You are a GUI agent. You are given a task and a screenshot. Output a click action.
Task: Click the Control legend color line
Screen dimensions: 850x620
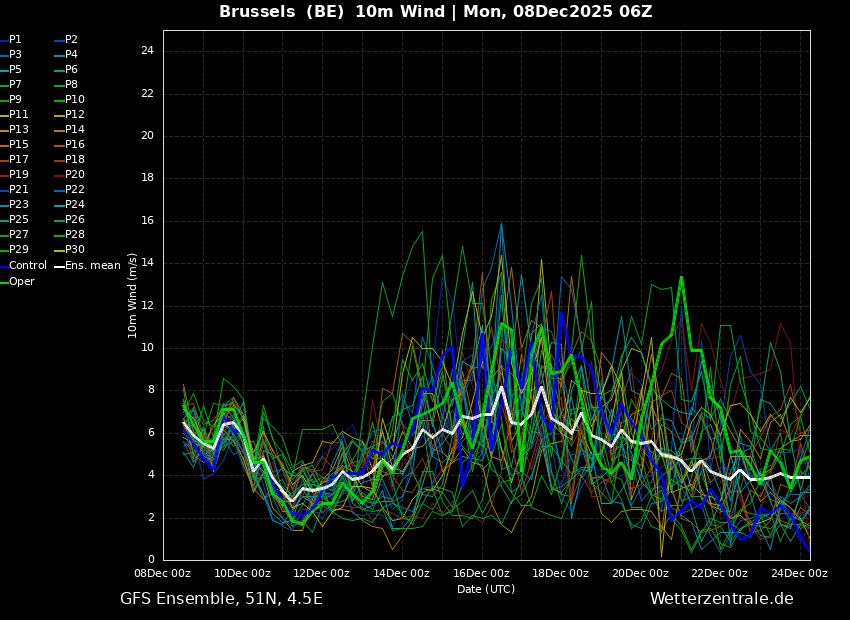4,266
